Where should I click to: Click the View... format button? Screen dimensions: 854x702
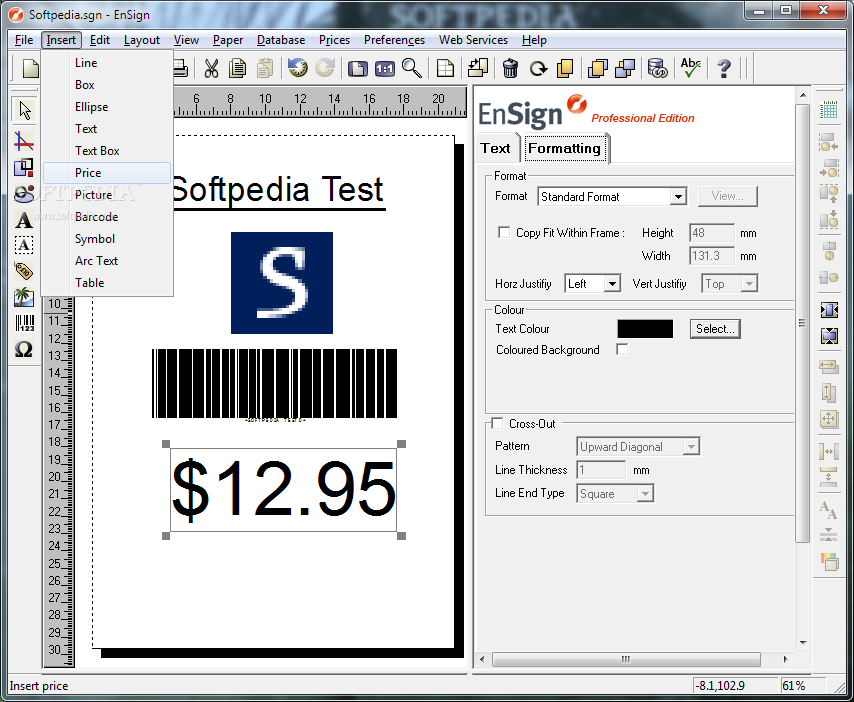click(727, 196)
